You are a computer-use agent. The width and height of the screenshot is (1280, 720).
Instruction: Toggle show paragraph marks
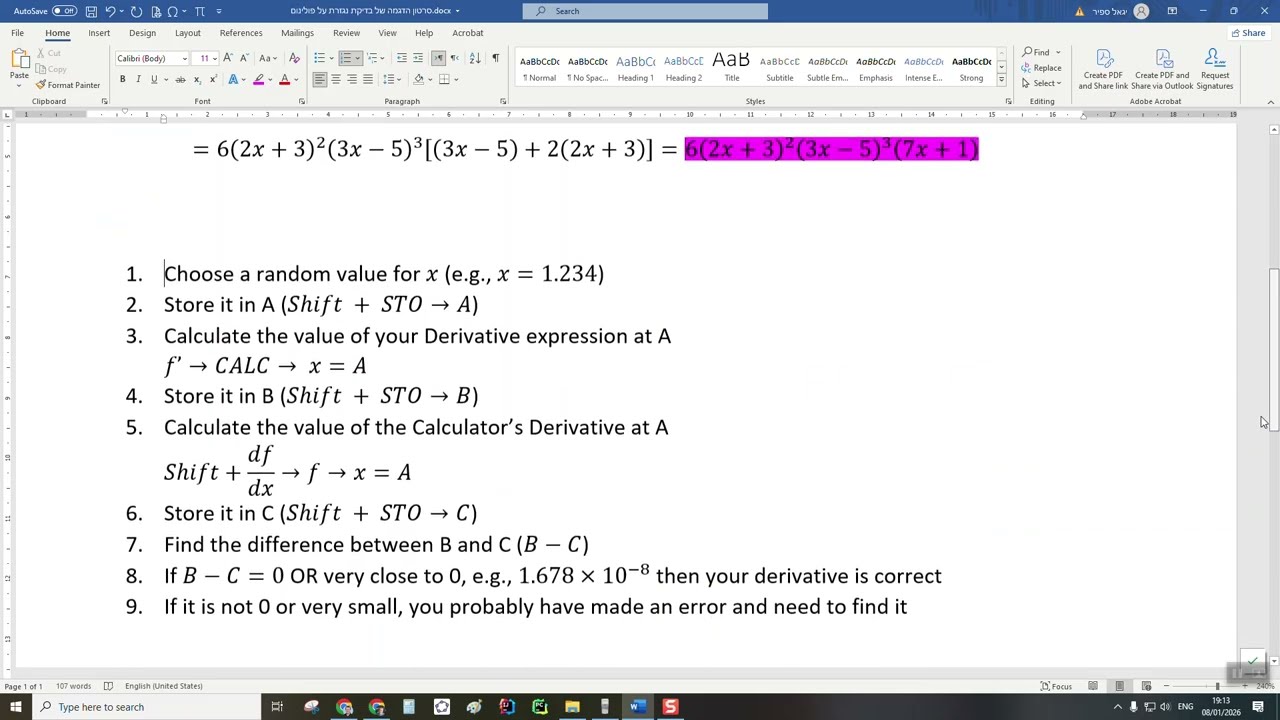(x=495, y=58)
